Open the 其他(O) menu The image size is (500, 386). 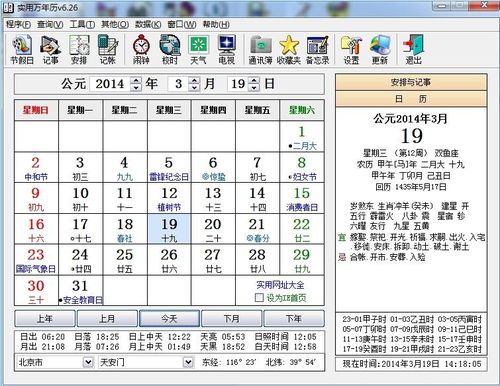(x=115, y=24)
